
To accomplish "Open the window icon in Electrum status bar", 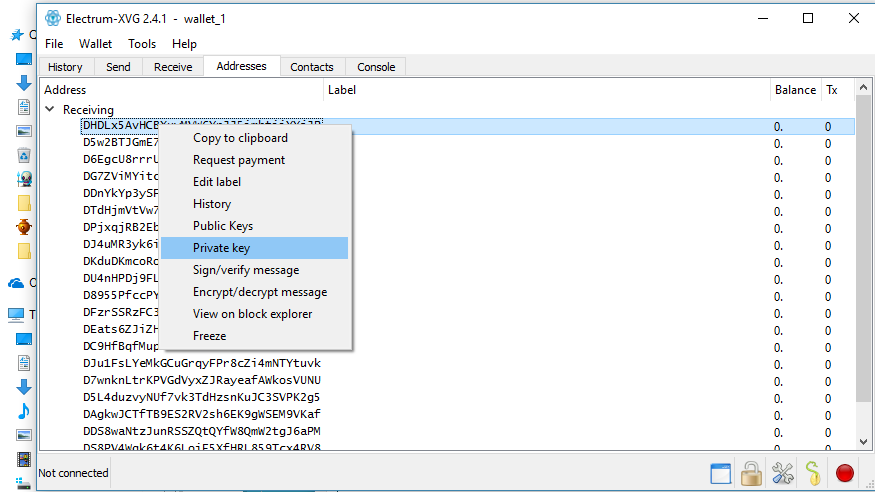I will 720,474.
